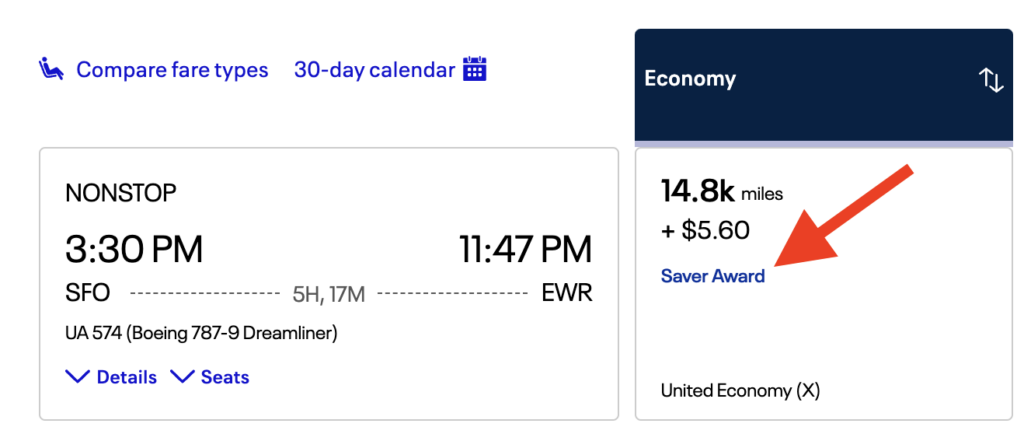Click the 11:47 PM arrival time

coord(525,249)
